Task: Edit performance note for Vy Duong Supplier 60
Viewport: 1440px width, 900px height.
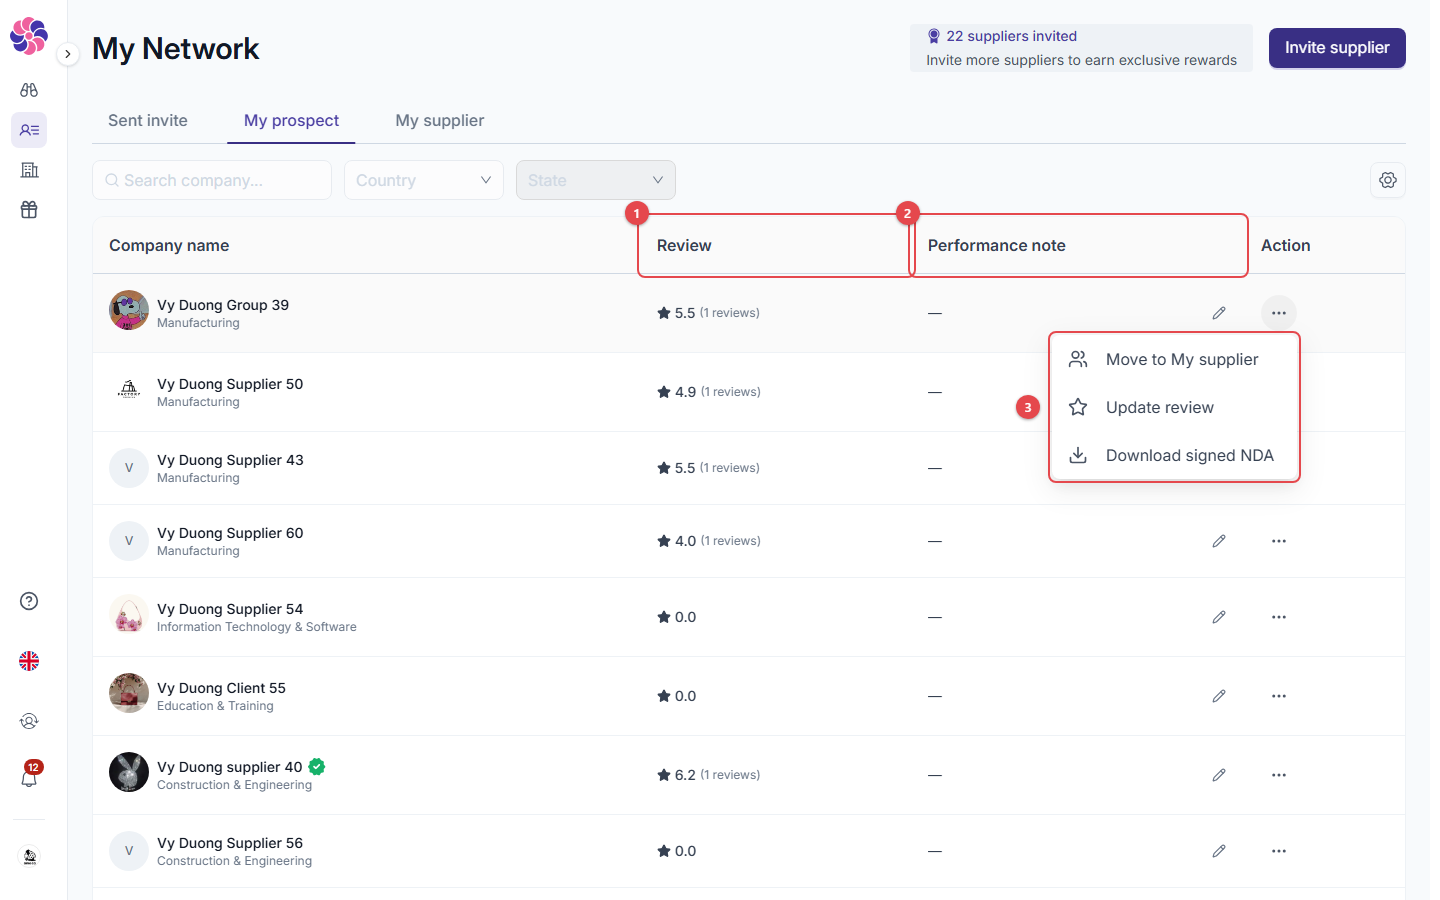Action: [1219, 541]
